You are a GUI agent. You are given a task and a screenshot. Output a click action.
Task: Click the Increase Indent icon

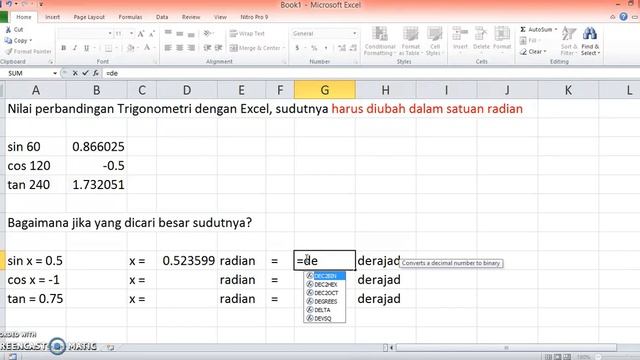[x=219, y=48]
